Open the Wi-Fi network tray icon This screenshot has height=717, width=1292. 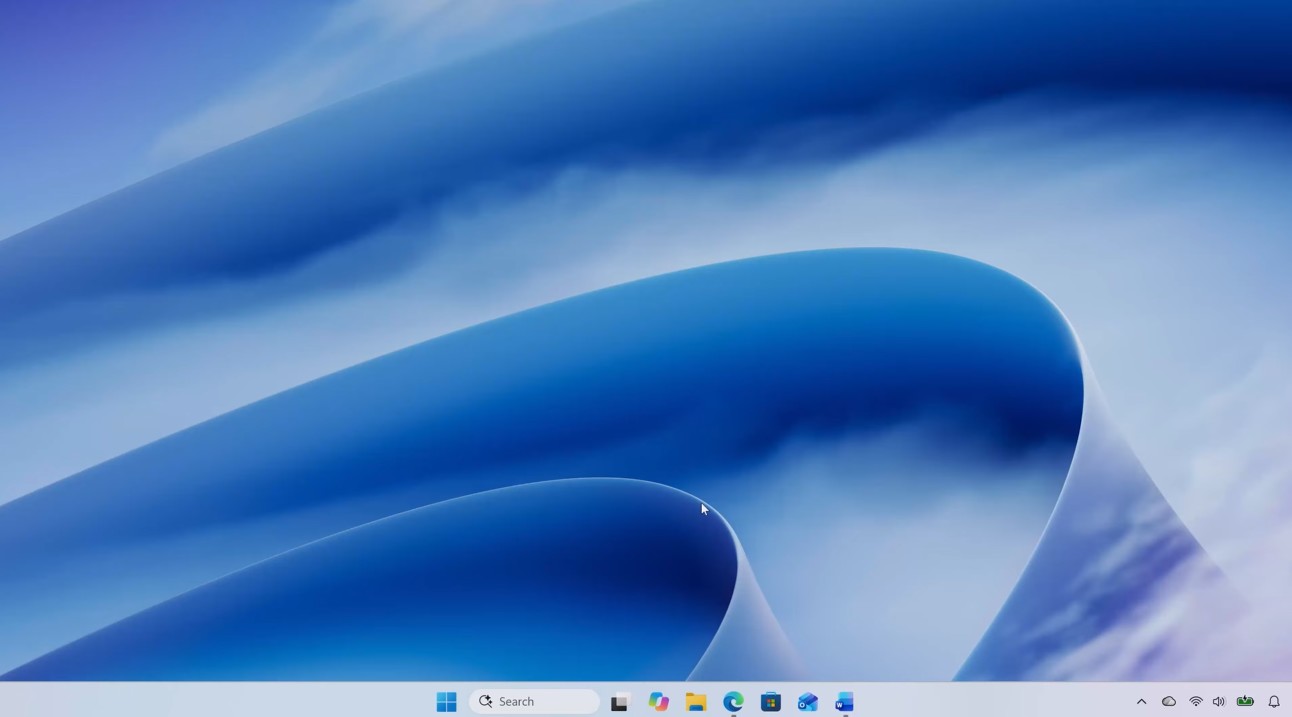tap(1195, 702)
